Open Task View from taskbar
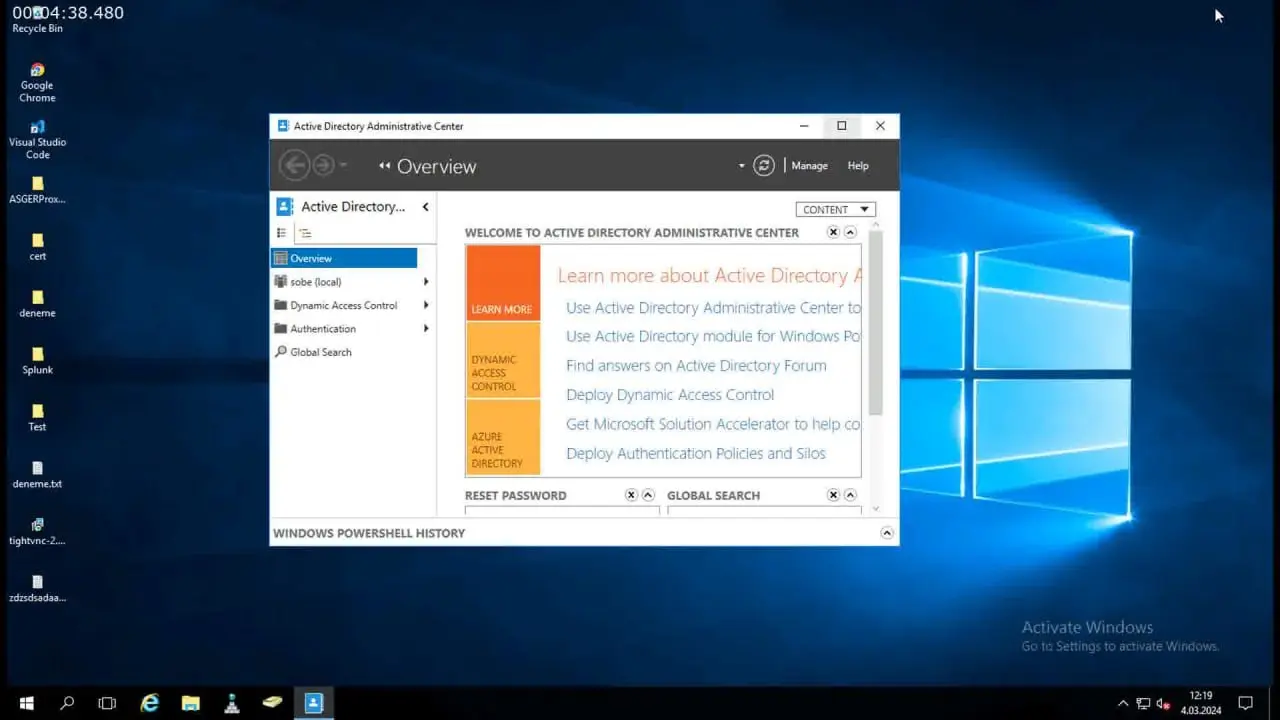 [107, 703]
